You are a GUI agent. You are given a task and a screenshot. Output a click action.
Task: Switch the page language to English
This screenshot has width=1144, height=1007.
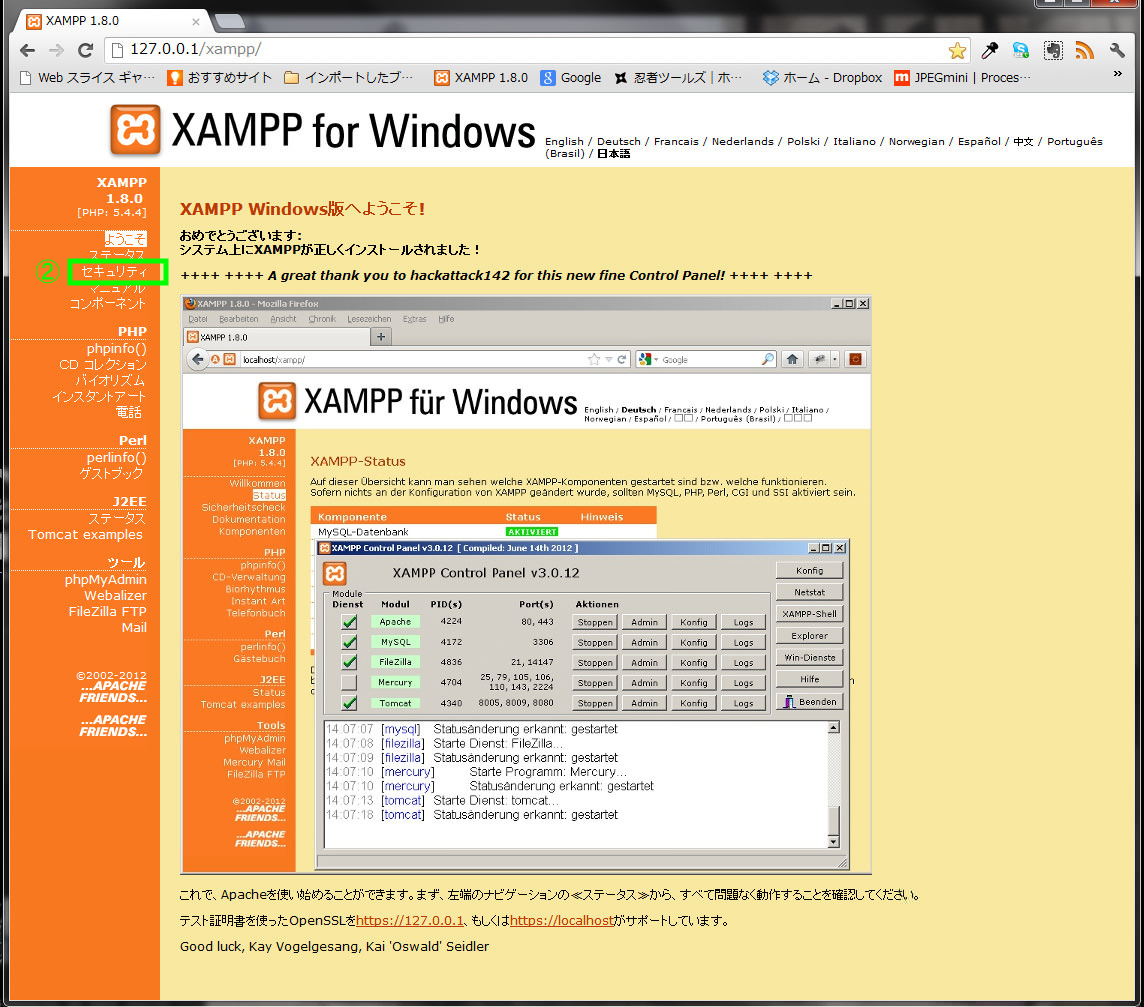[564, 142]
